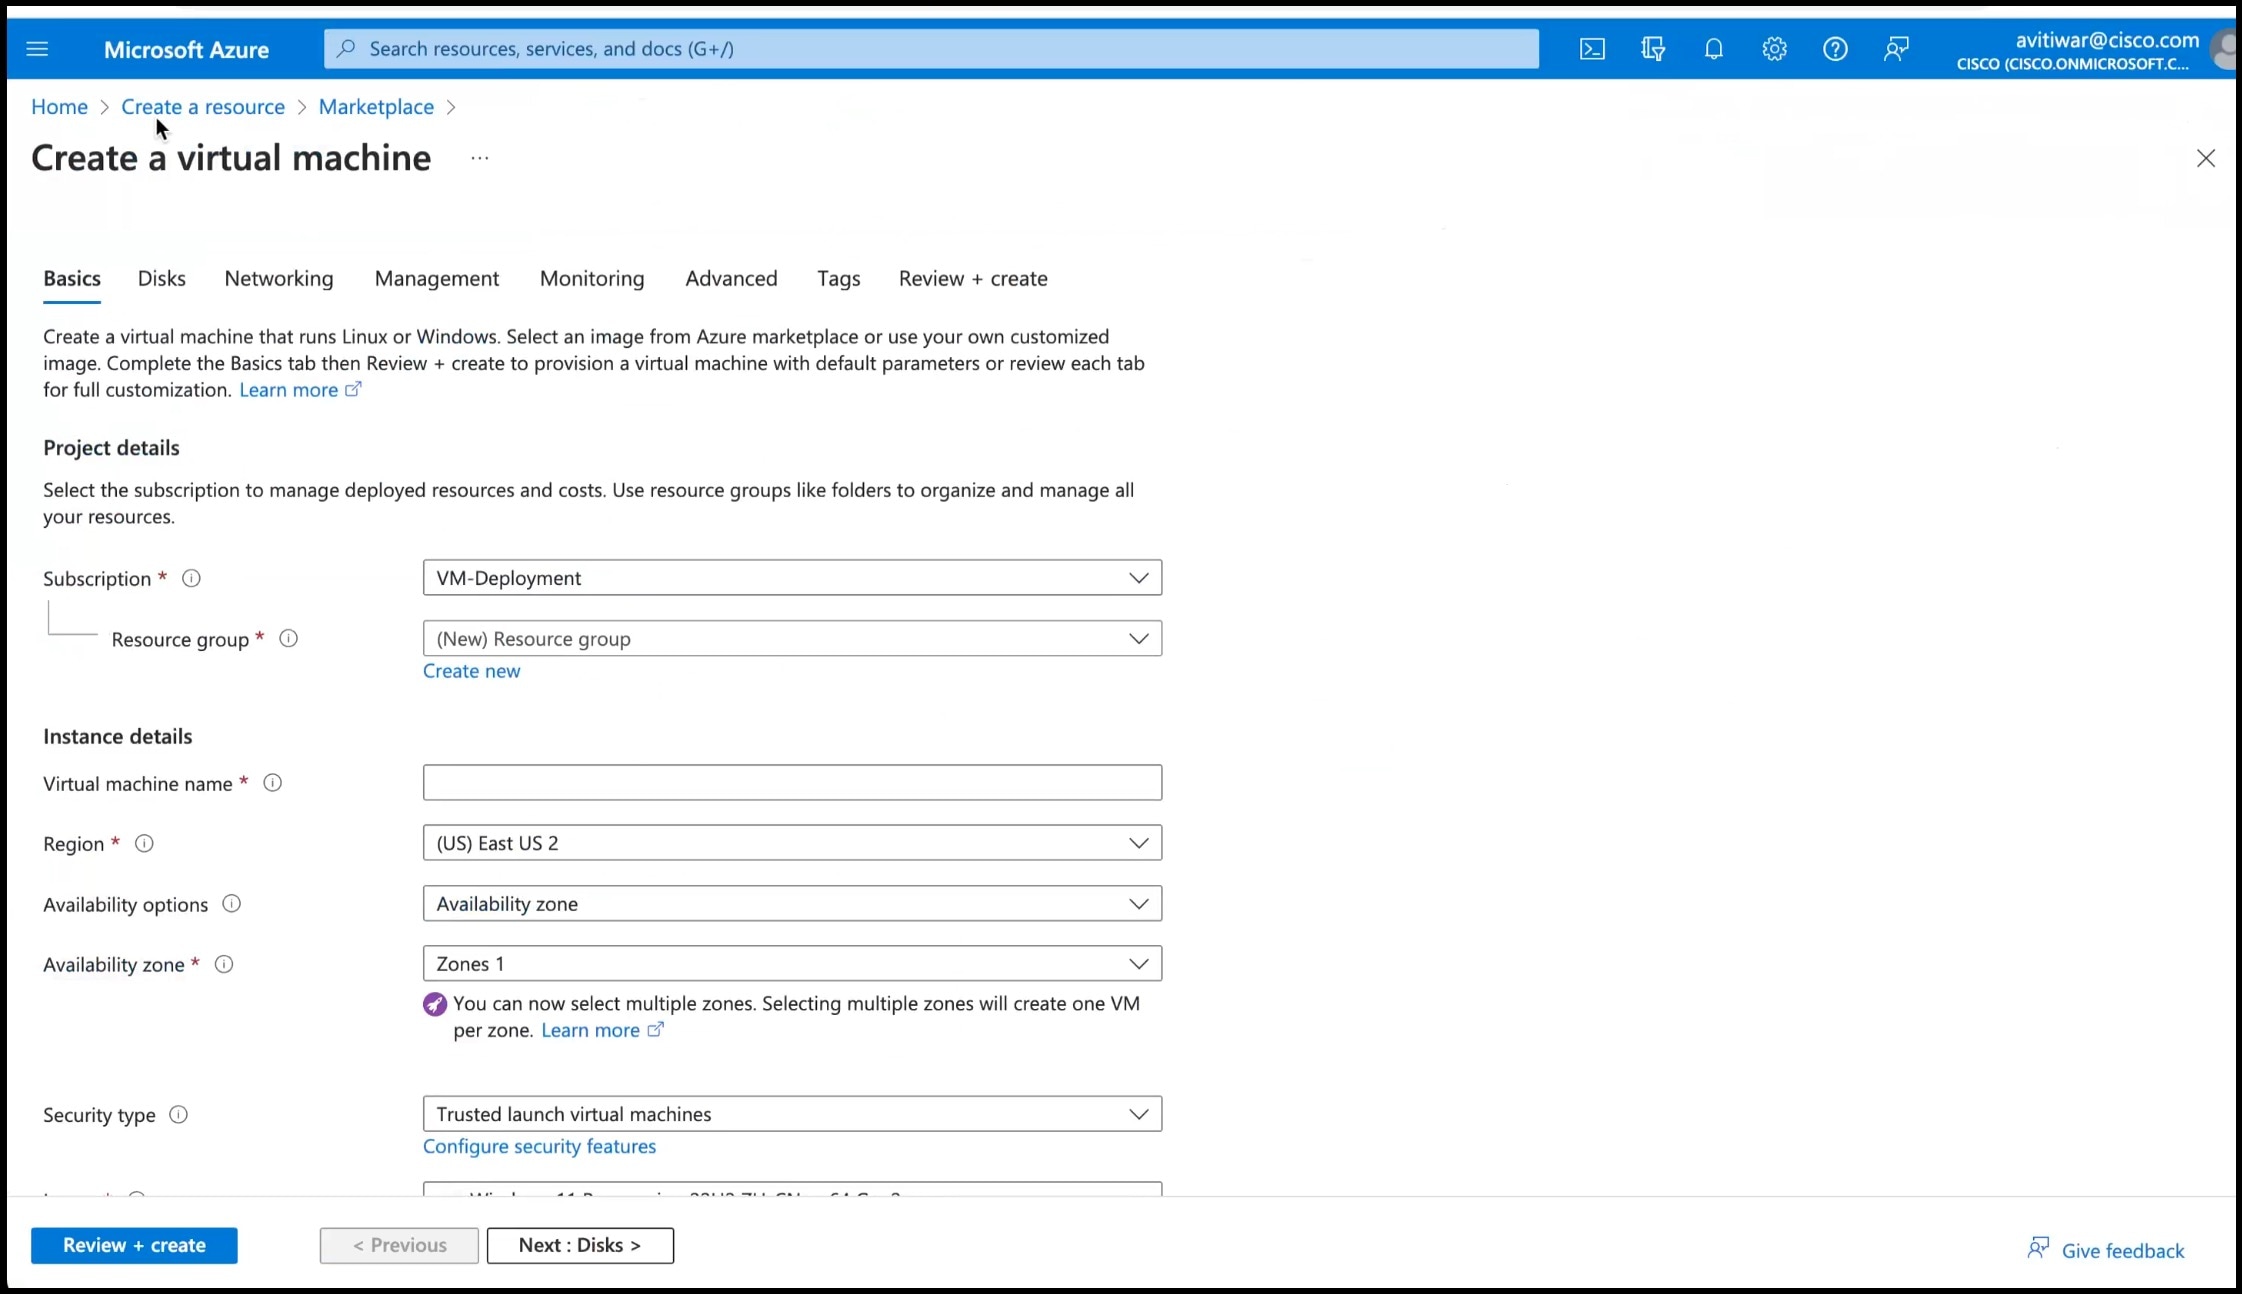Click the Security type info icon
Image resolution: width=2242 pixels, height=1294 pixels.
(x=178, y=1114)
